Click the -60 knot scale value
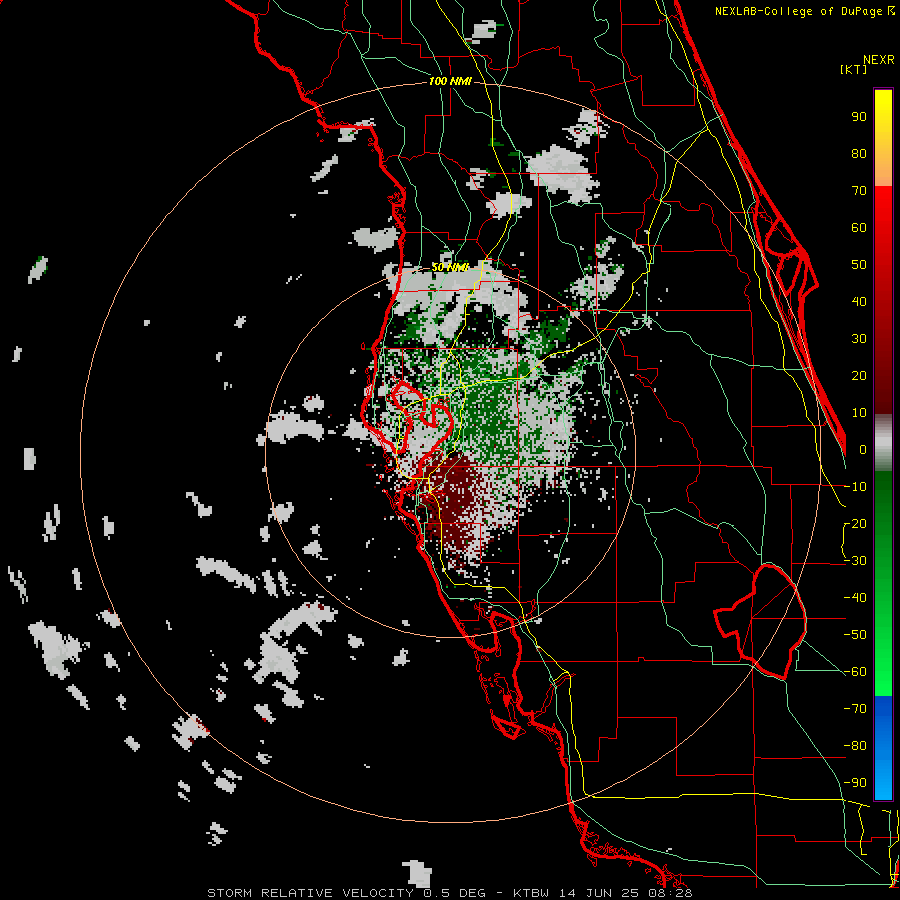 coord(855,672)
